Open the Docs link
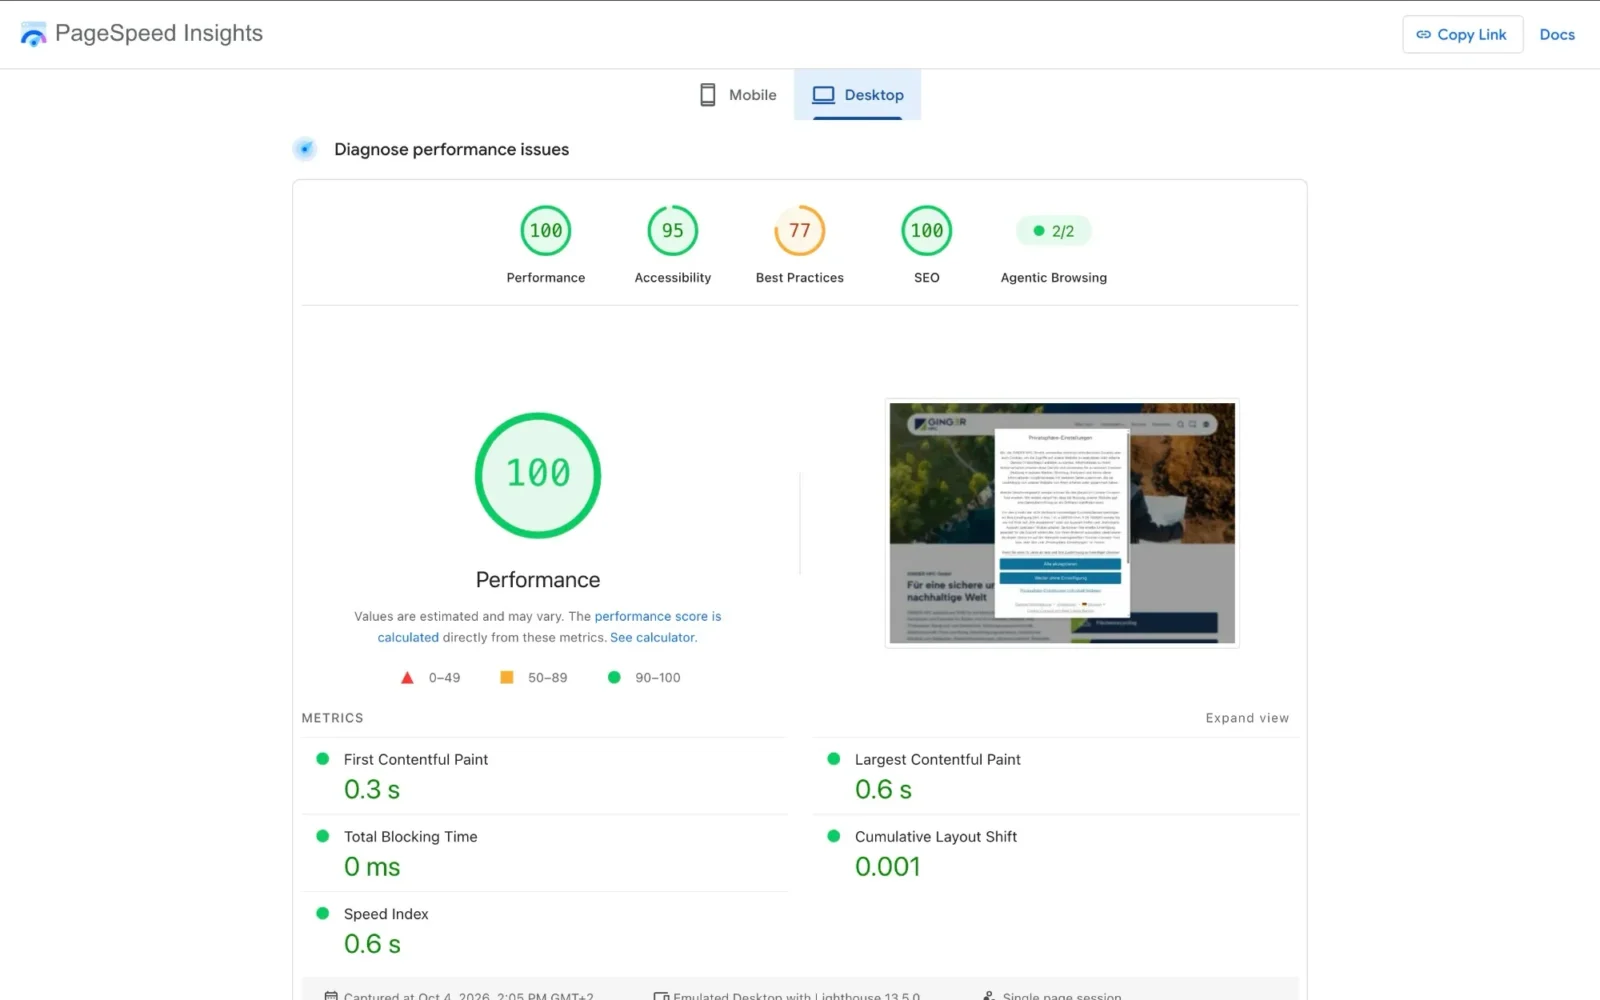 tap(1557, 34)
